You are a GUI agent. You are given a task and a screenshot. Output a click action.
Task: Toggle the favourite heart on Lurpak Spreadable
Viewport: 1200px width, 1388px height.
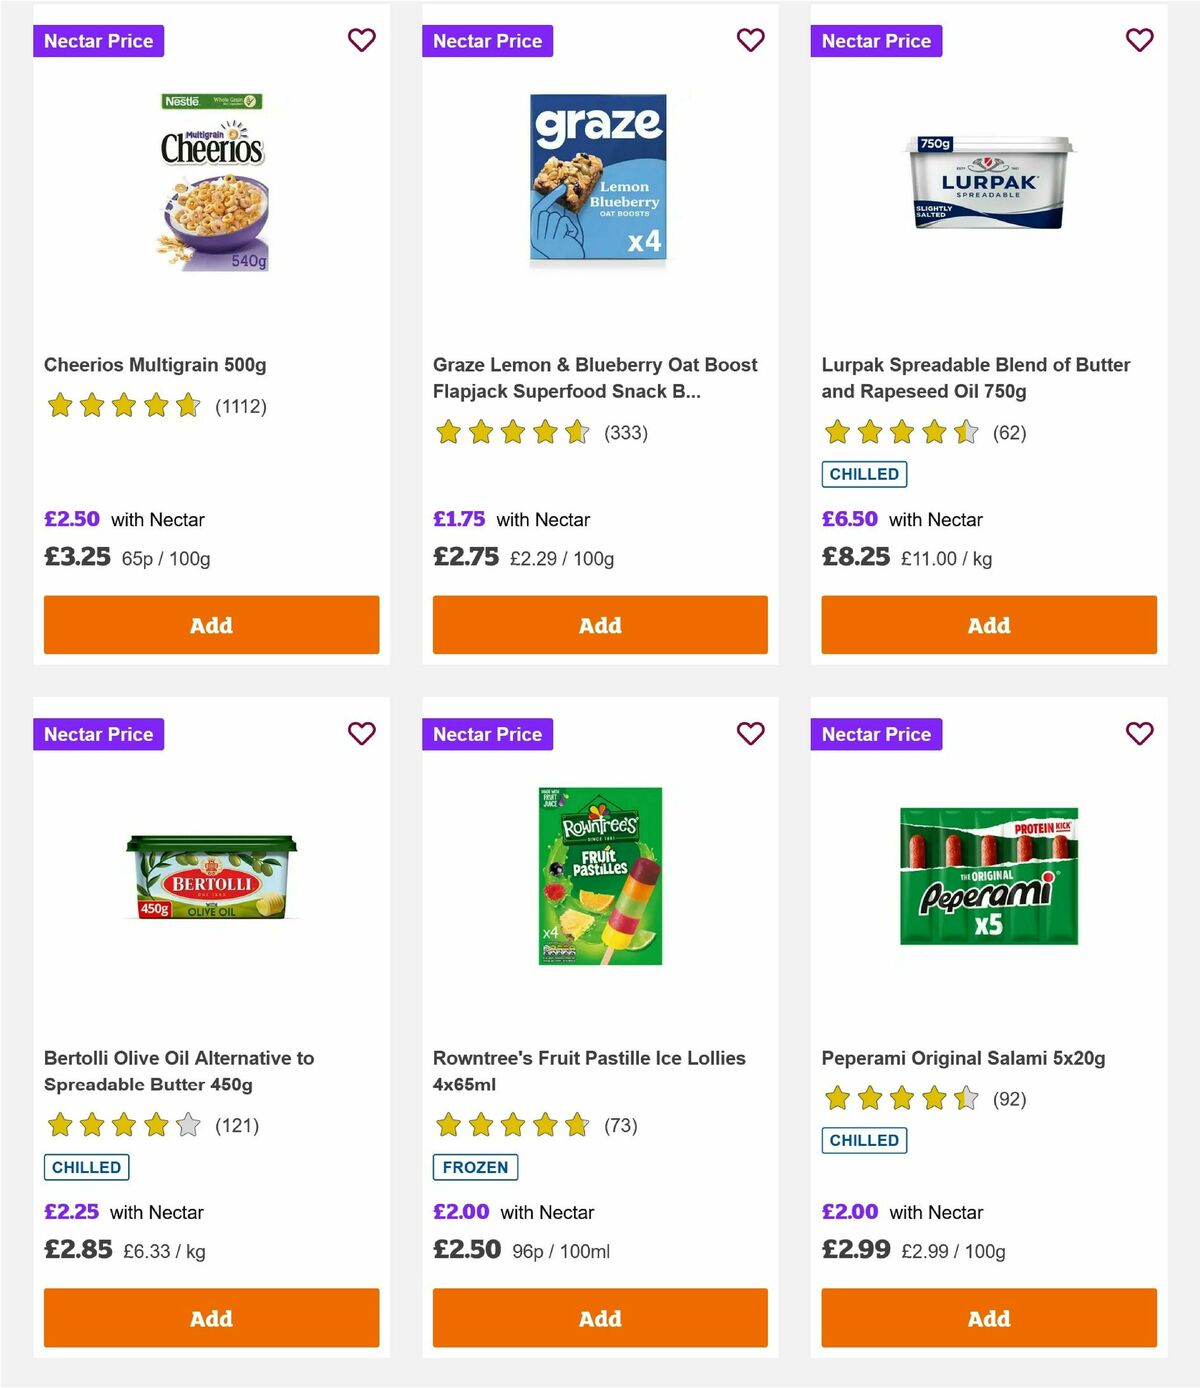(x=1139, y=40)
